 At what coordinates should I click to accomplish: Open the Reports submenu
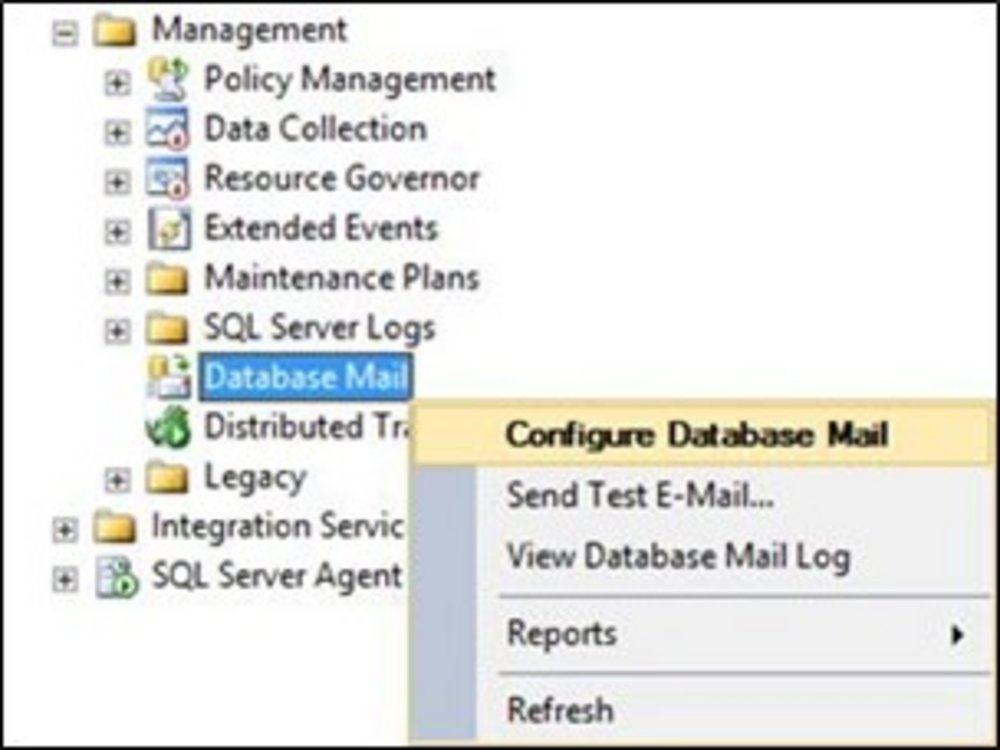(x=562, y=633)
